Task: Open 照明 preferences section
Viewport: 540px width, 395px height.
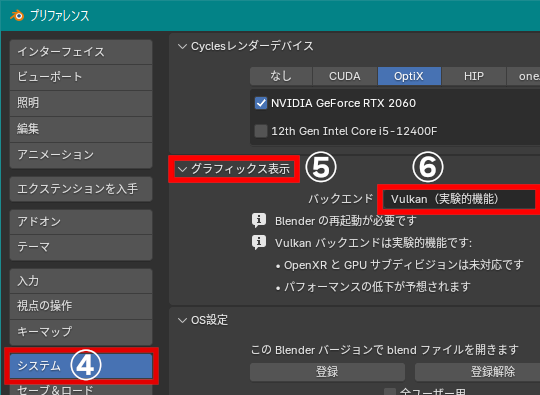Action: coord(81,103)
